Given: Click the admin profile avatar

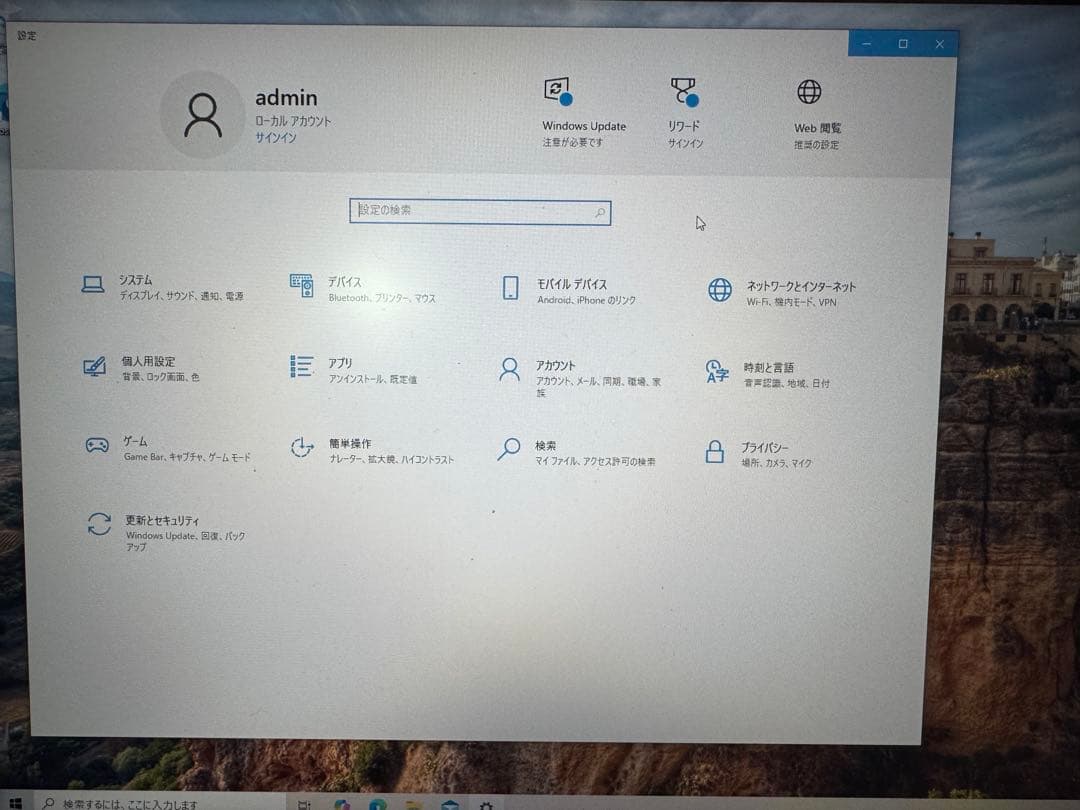Looking at the screenshot, I should point(203,114).
